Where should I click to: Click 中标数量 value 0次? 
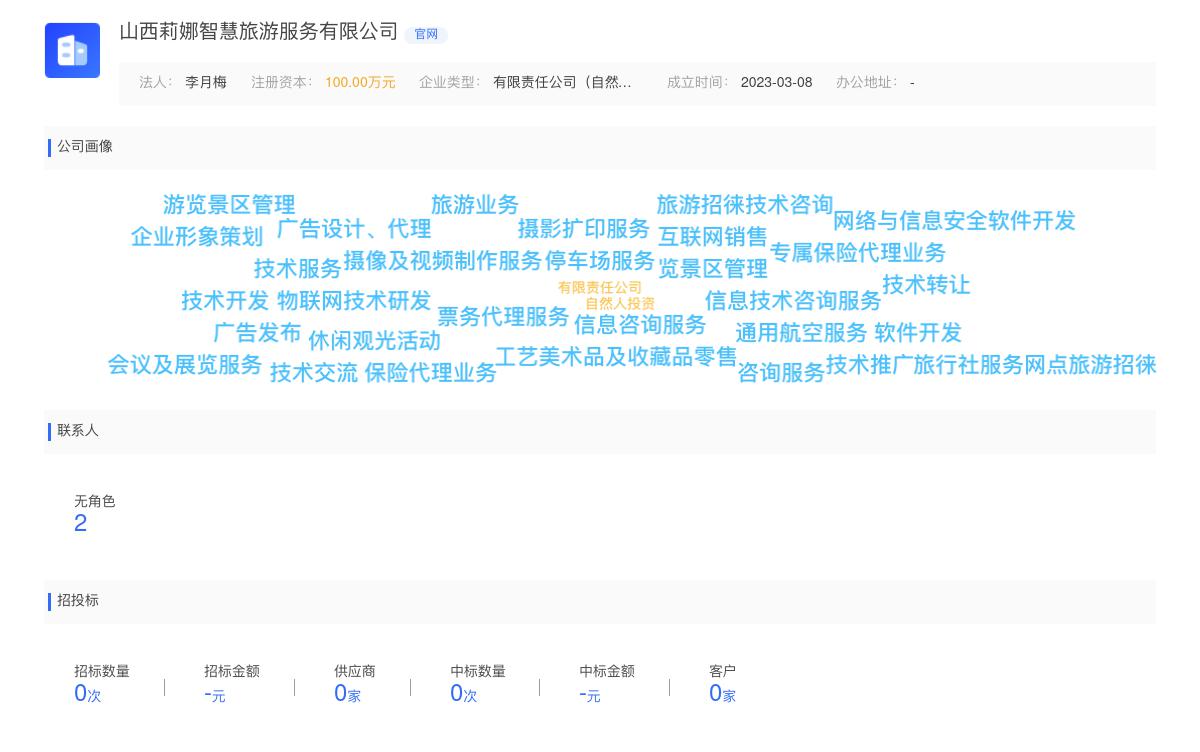coord(464,693)
